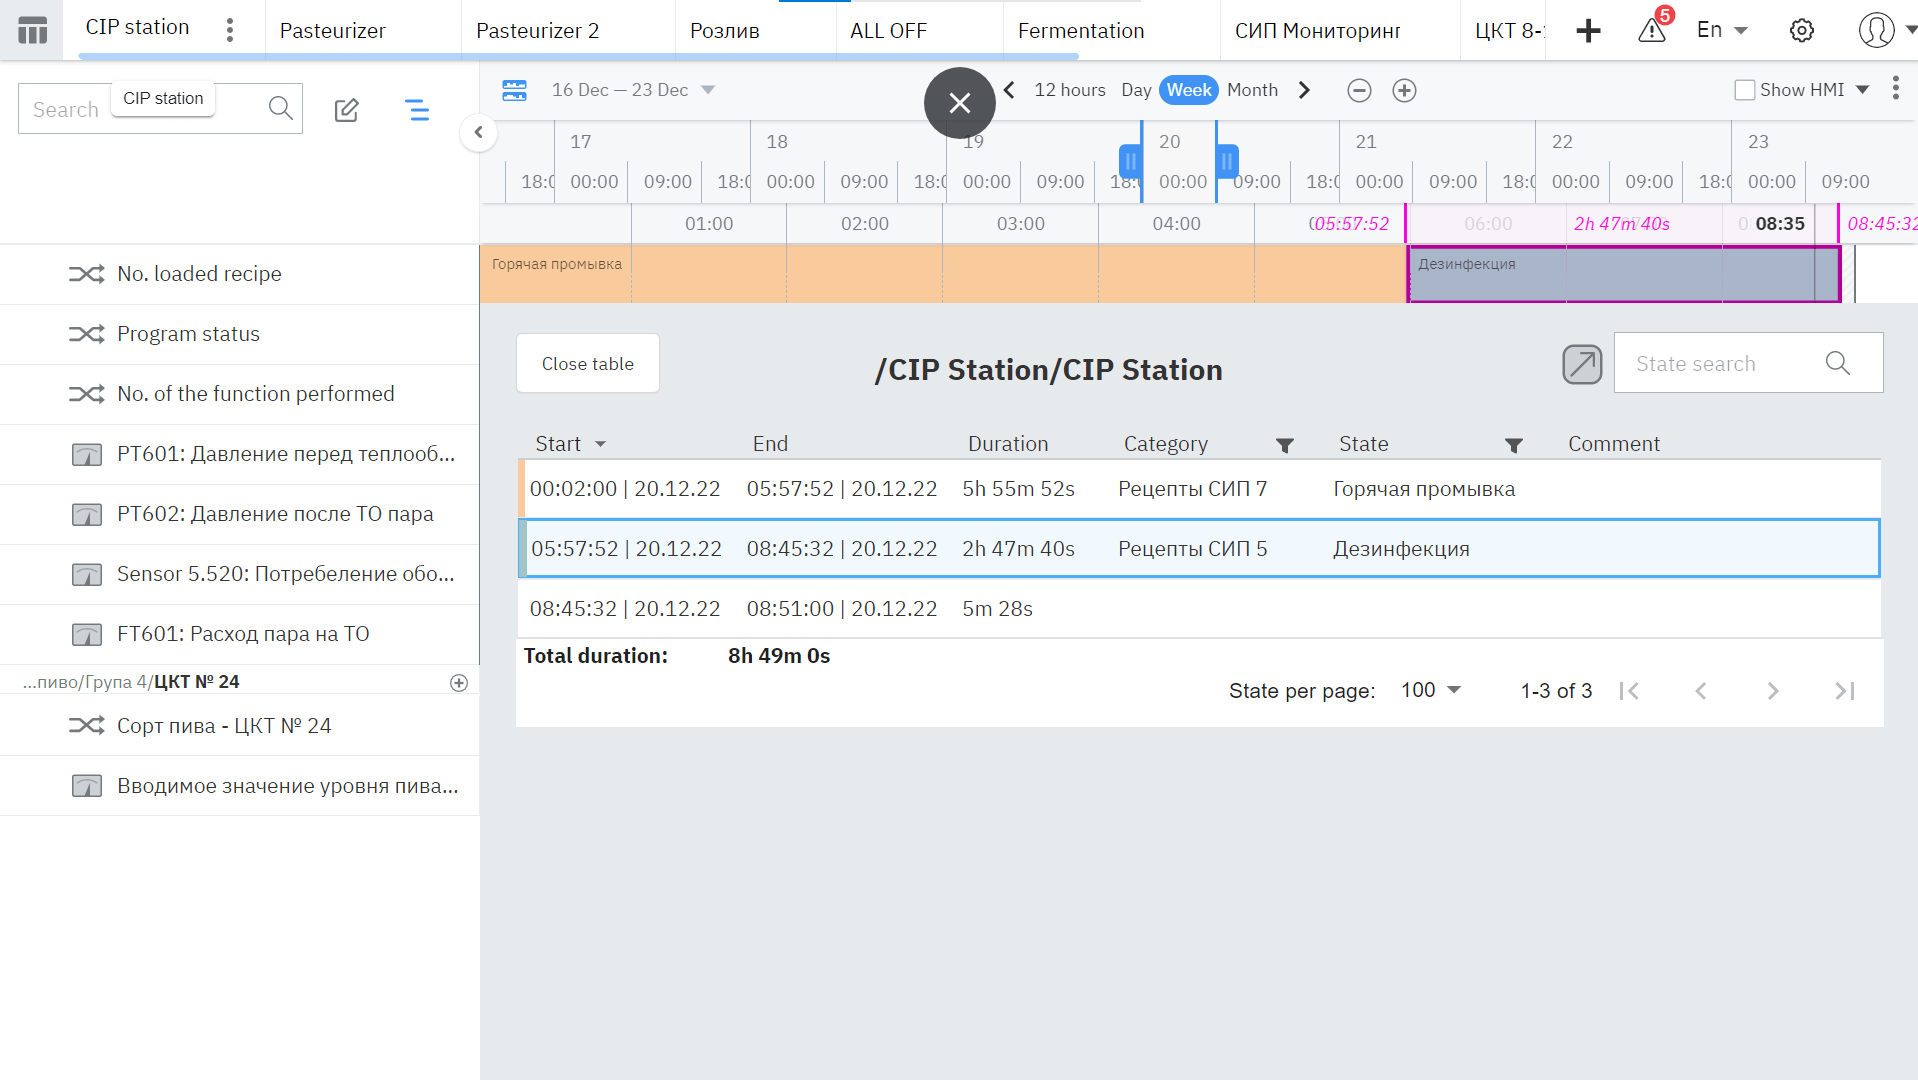Click the settings gear icon

click(x=1801, y=30)
